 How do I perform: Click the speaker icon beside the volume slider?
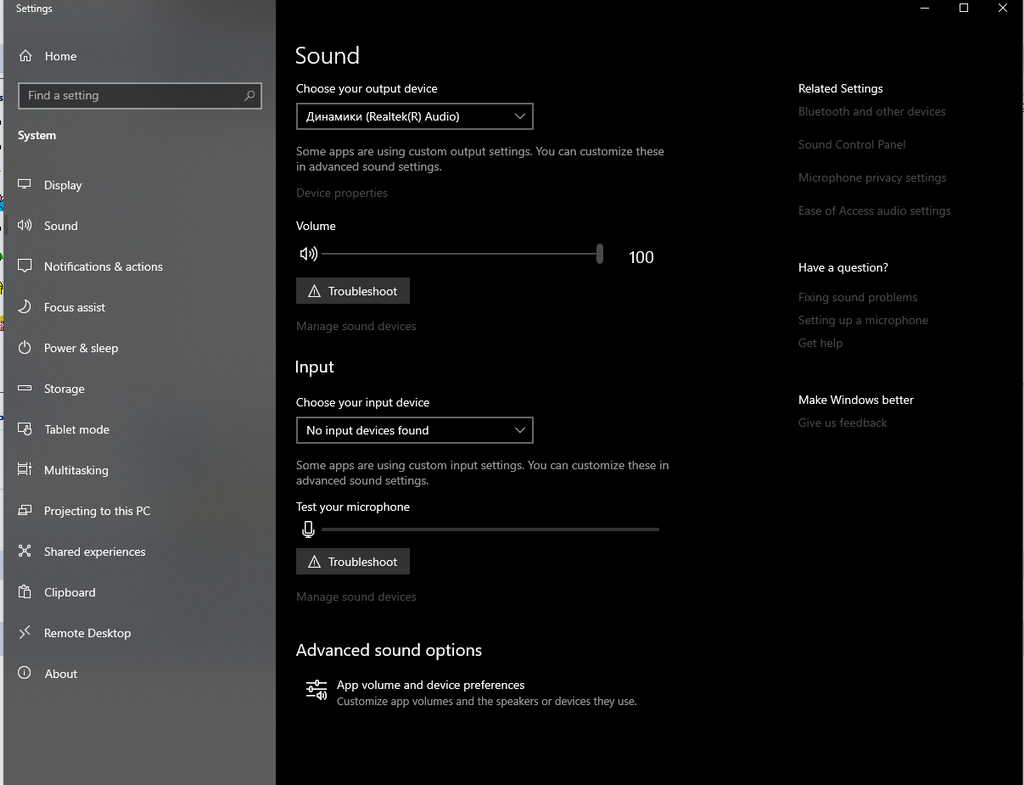pos(308,254)
